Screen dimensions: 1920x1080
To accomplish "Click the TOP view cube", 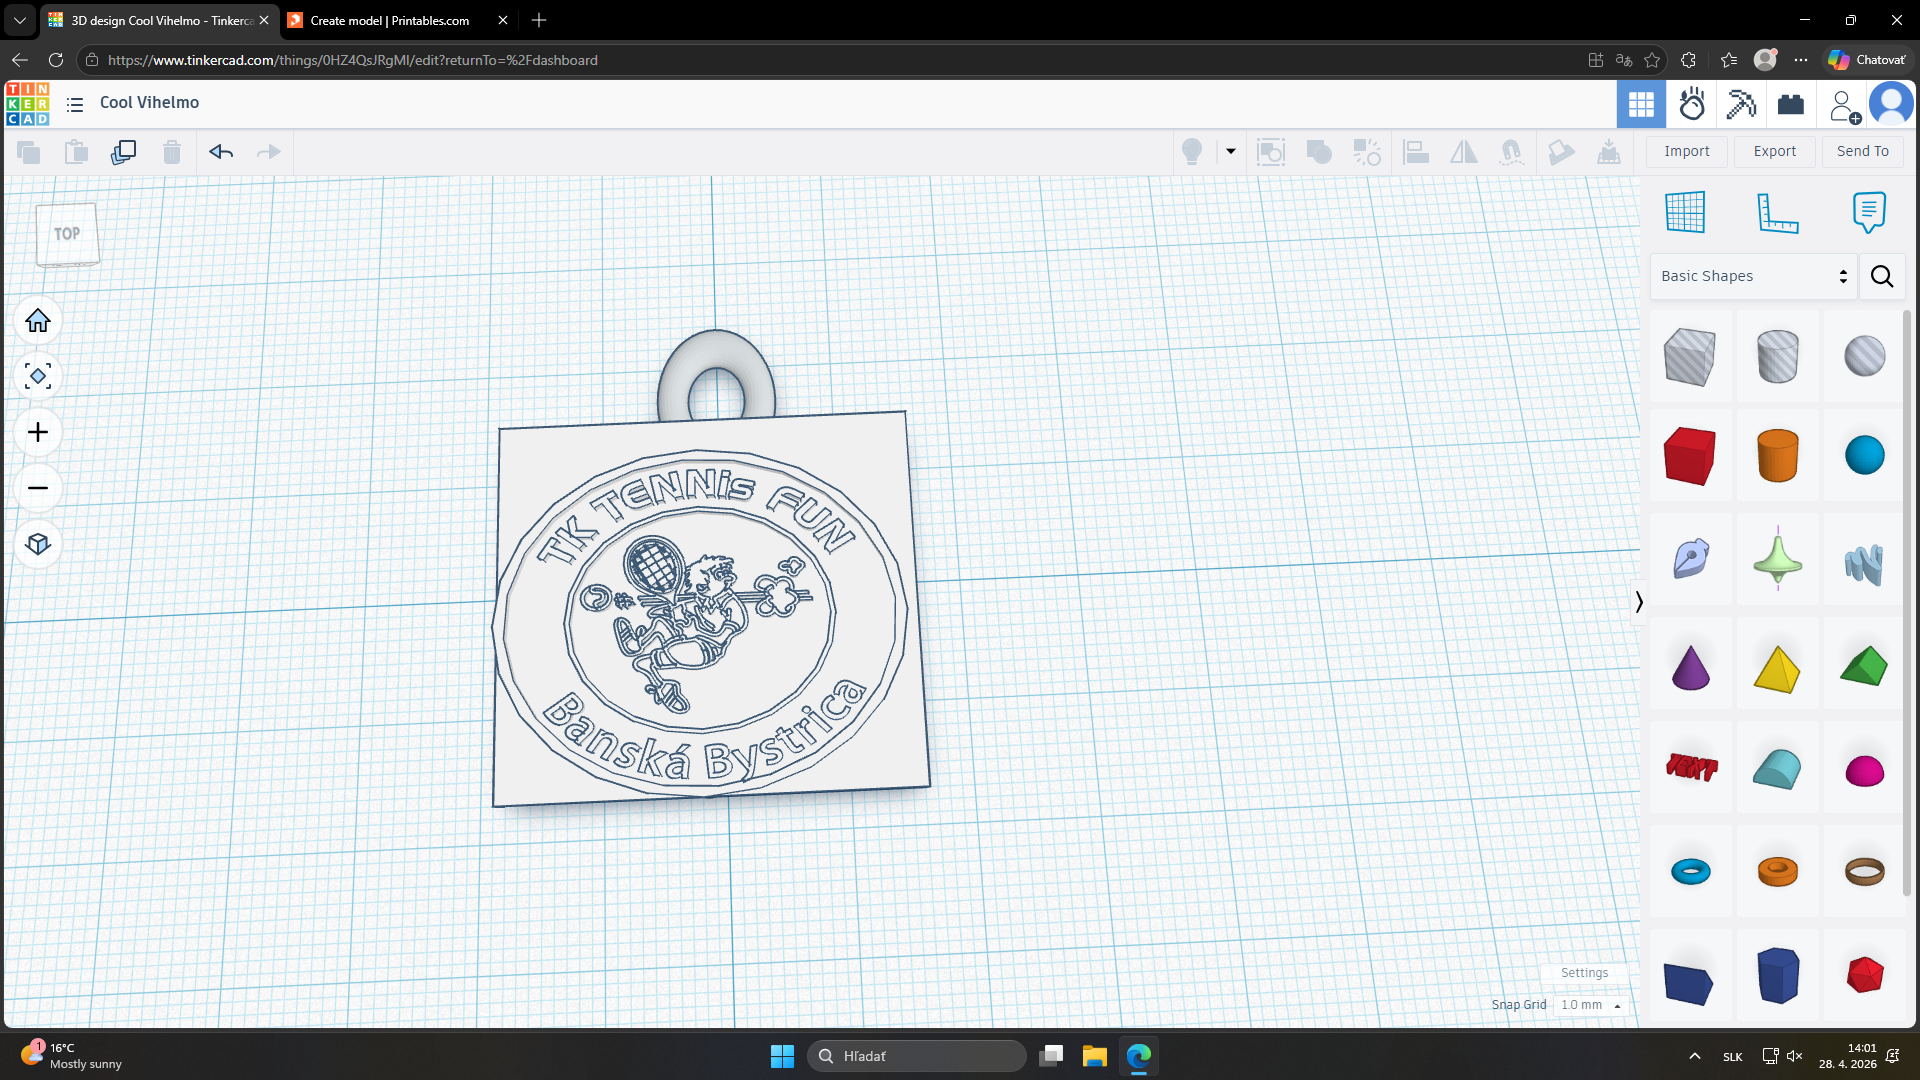I will coord(67,235).
